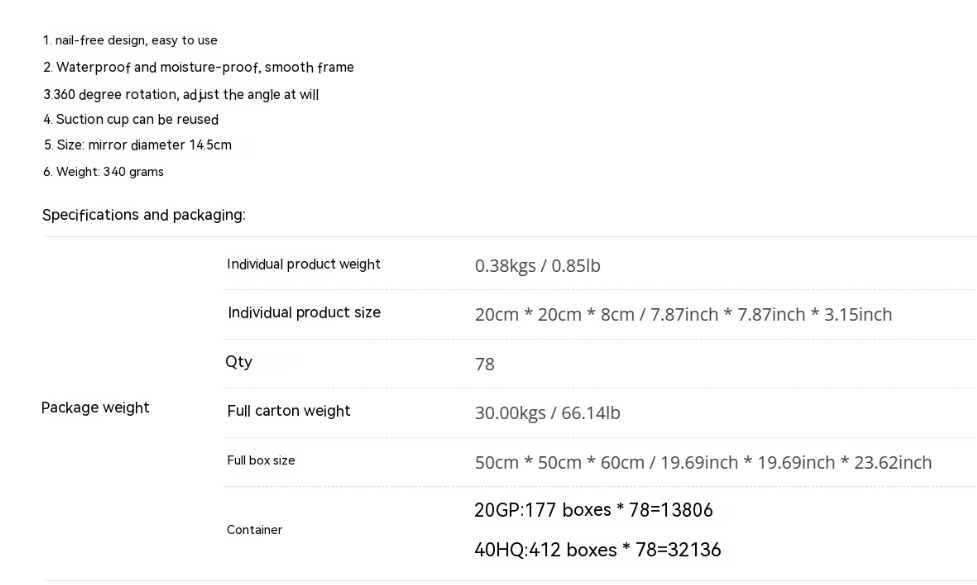977x585 pixels.
Task: Click the "Individual product weight" label
Action: point(303,265)
